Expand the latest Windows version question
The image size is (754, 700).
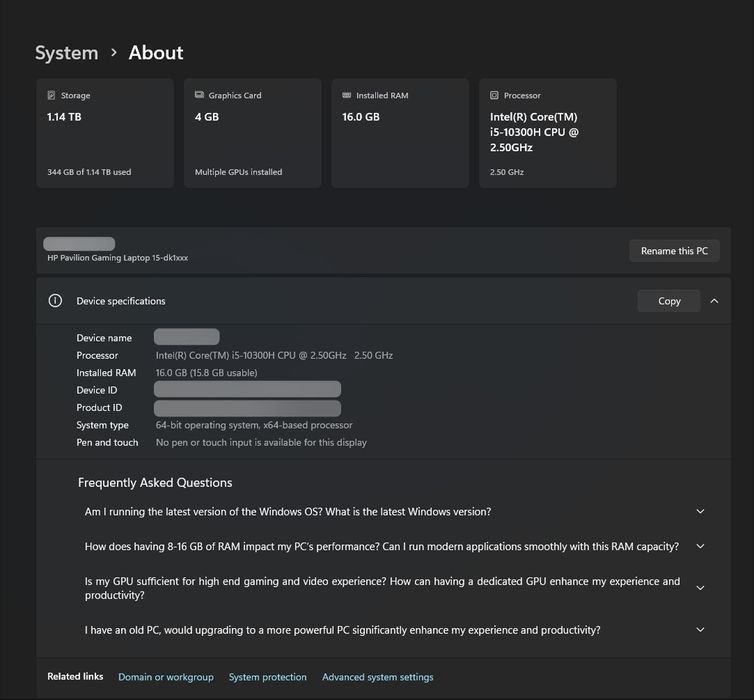[700, 512]
